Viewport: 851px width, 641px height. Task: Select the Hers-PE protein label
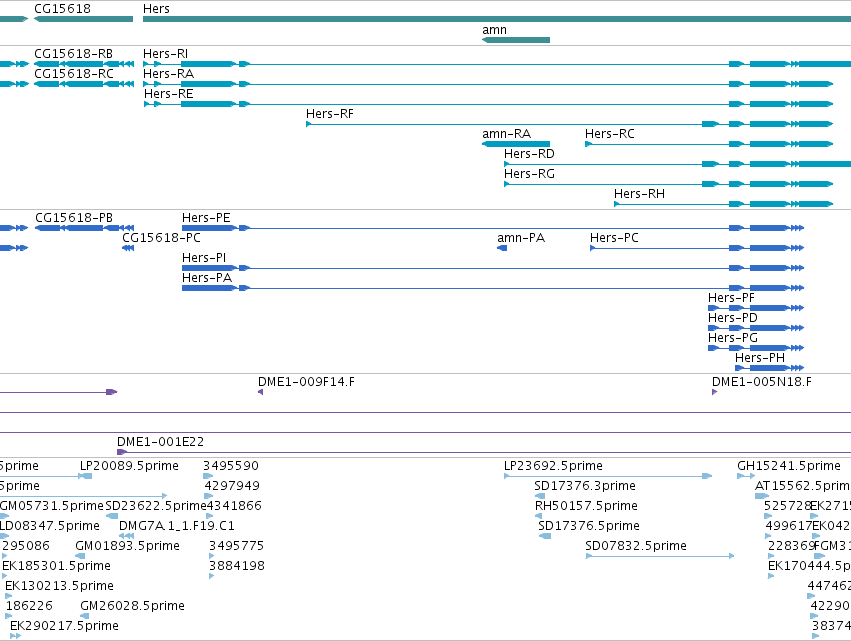[x=206, y=218]
